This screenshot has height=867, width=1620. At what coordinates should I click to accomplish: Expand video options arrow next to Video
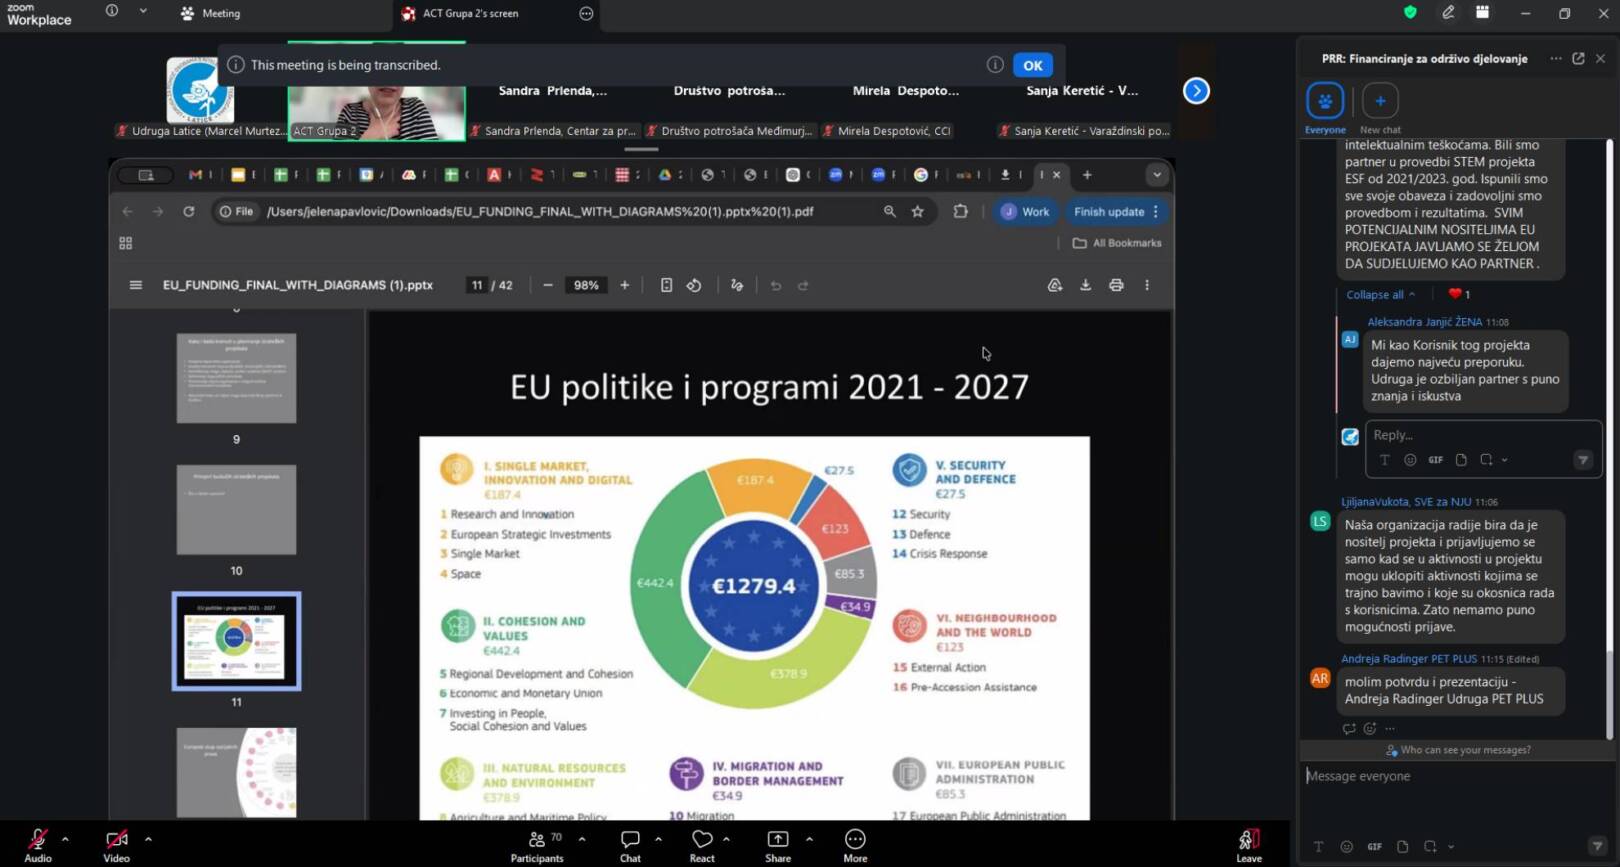pos(148,839)
